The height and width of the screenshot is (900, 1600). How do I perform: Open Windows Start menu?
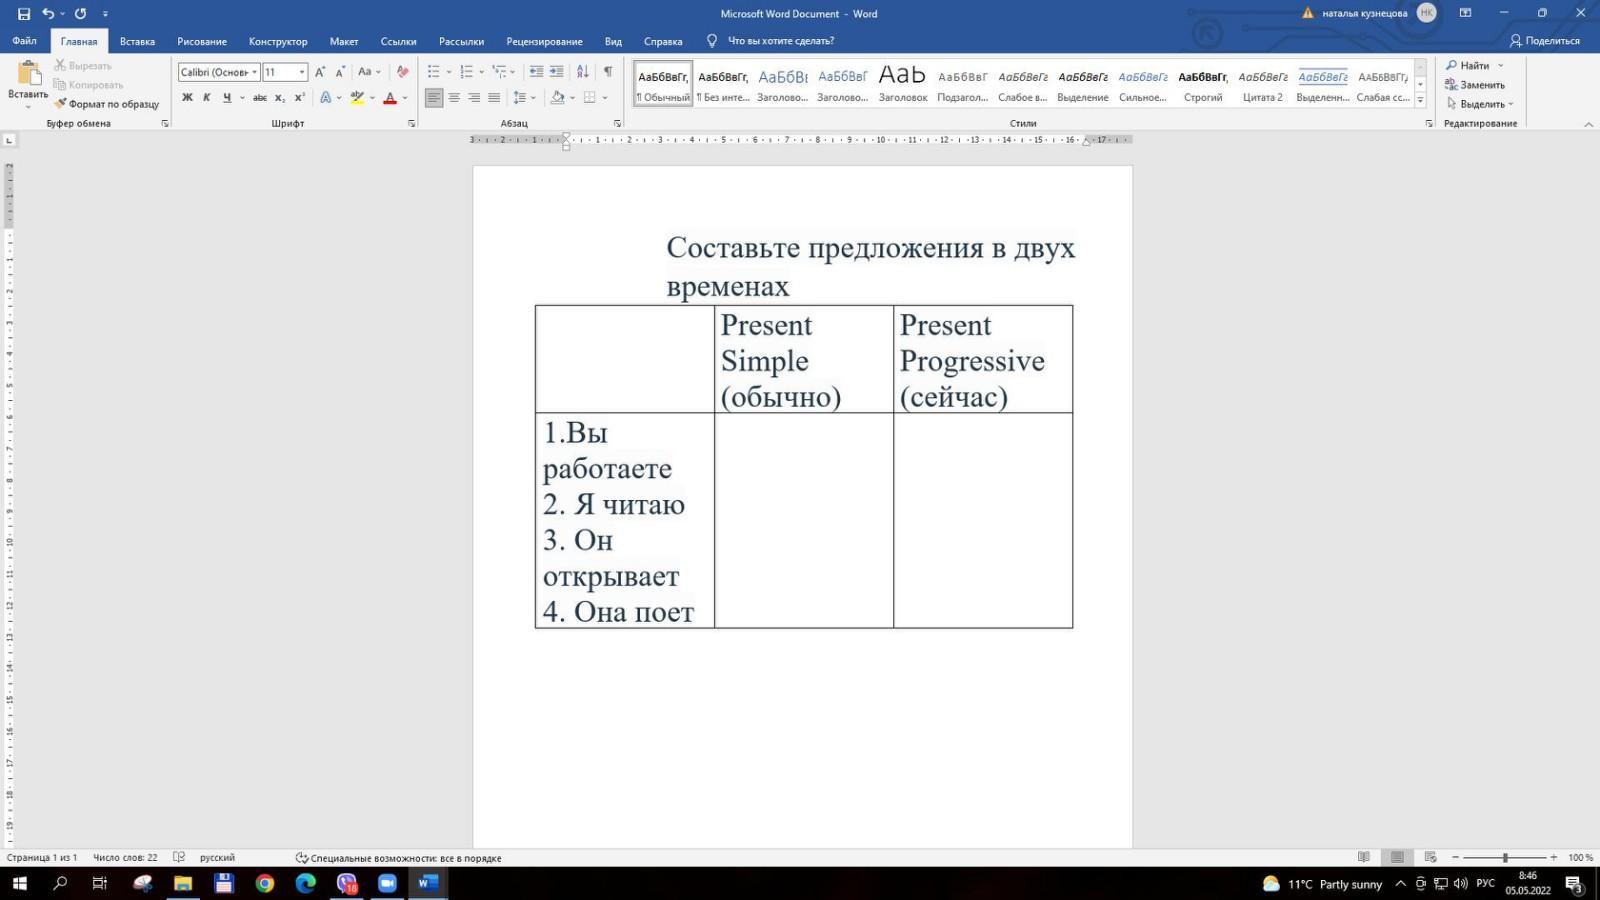[x=19, y=883]
